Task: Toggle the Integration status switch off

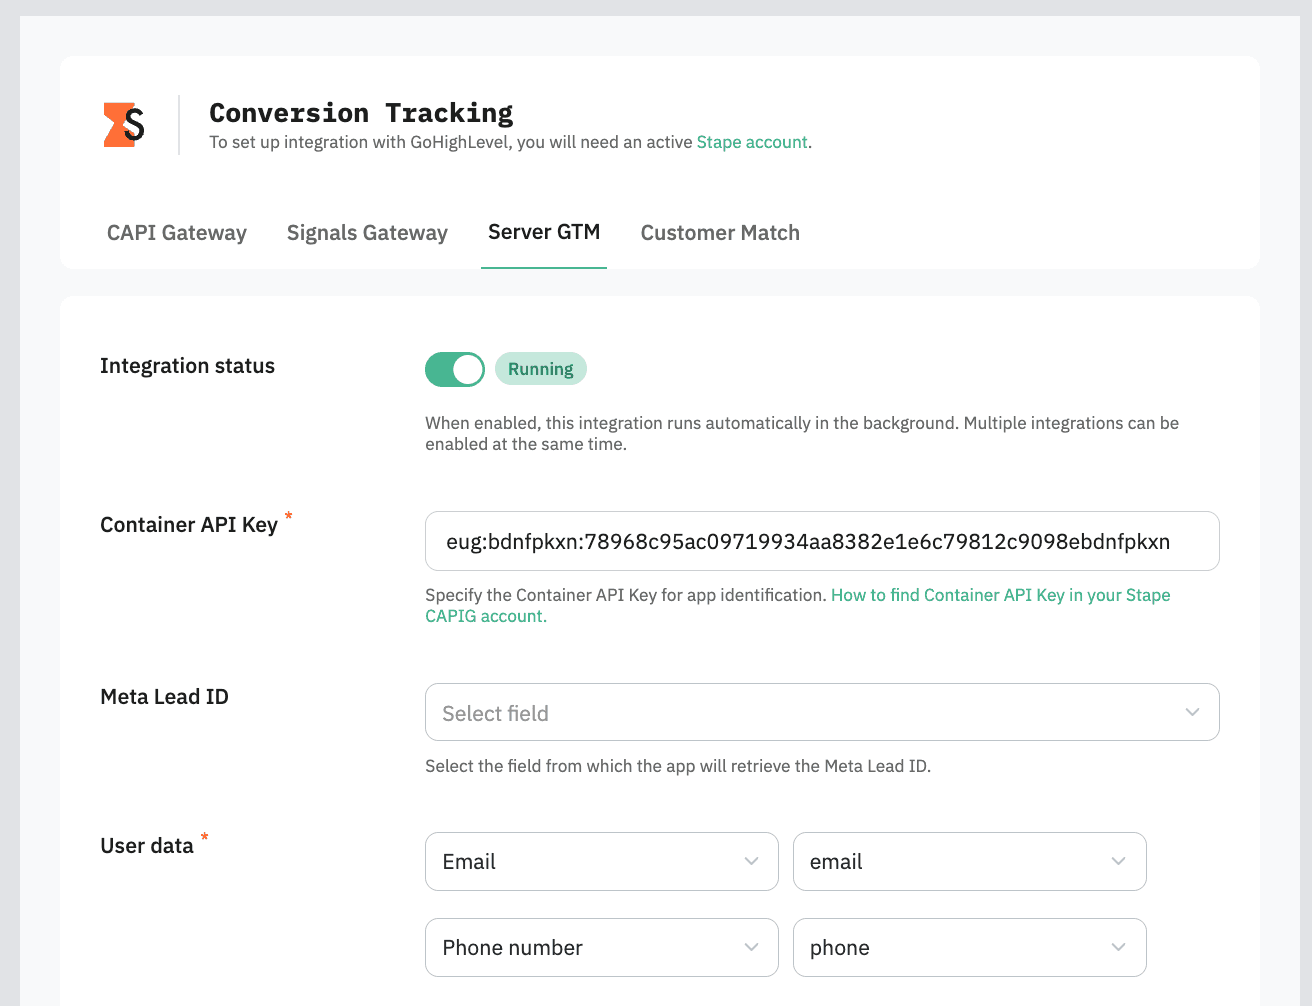Action: 455,369
